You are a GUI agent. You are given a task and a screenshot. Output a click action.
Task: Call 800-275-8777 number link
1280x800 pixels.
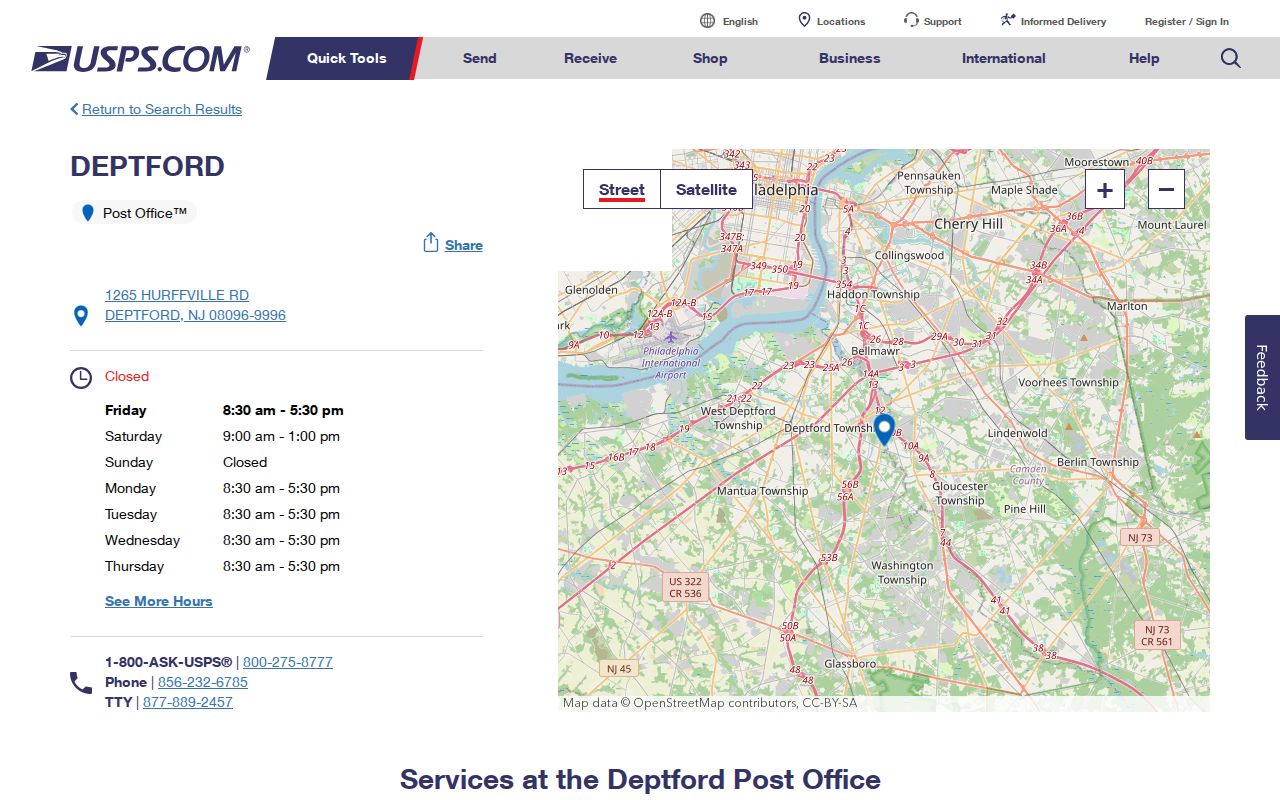pyautogui.click(x=288, y=662)
